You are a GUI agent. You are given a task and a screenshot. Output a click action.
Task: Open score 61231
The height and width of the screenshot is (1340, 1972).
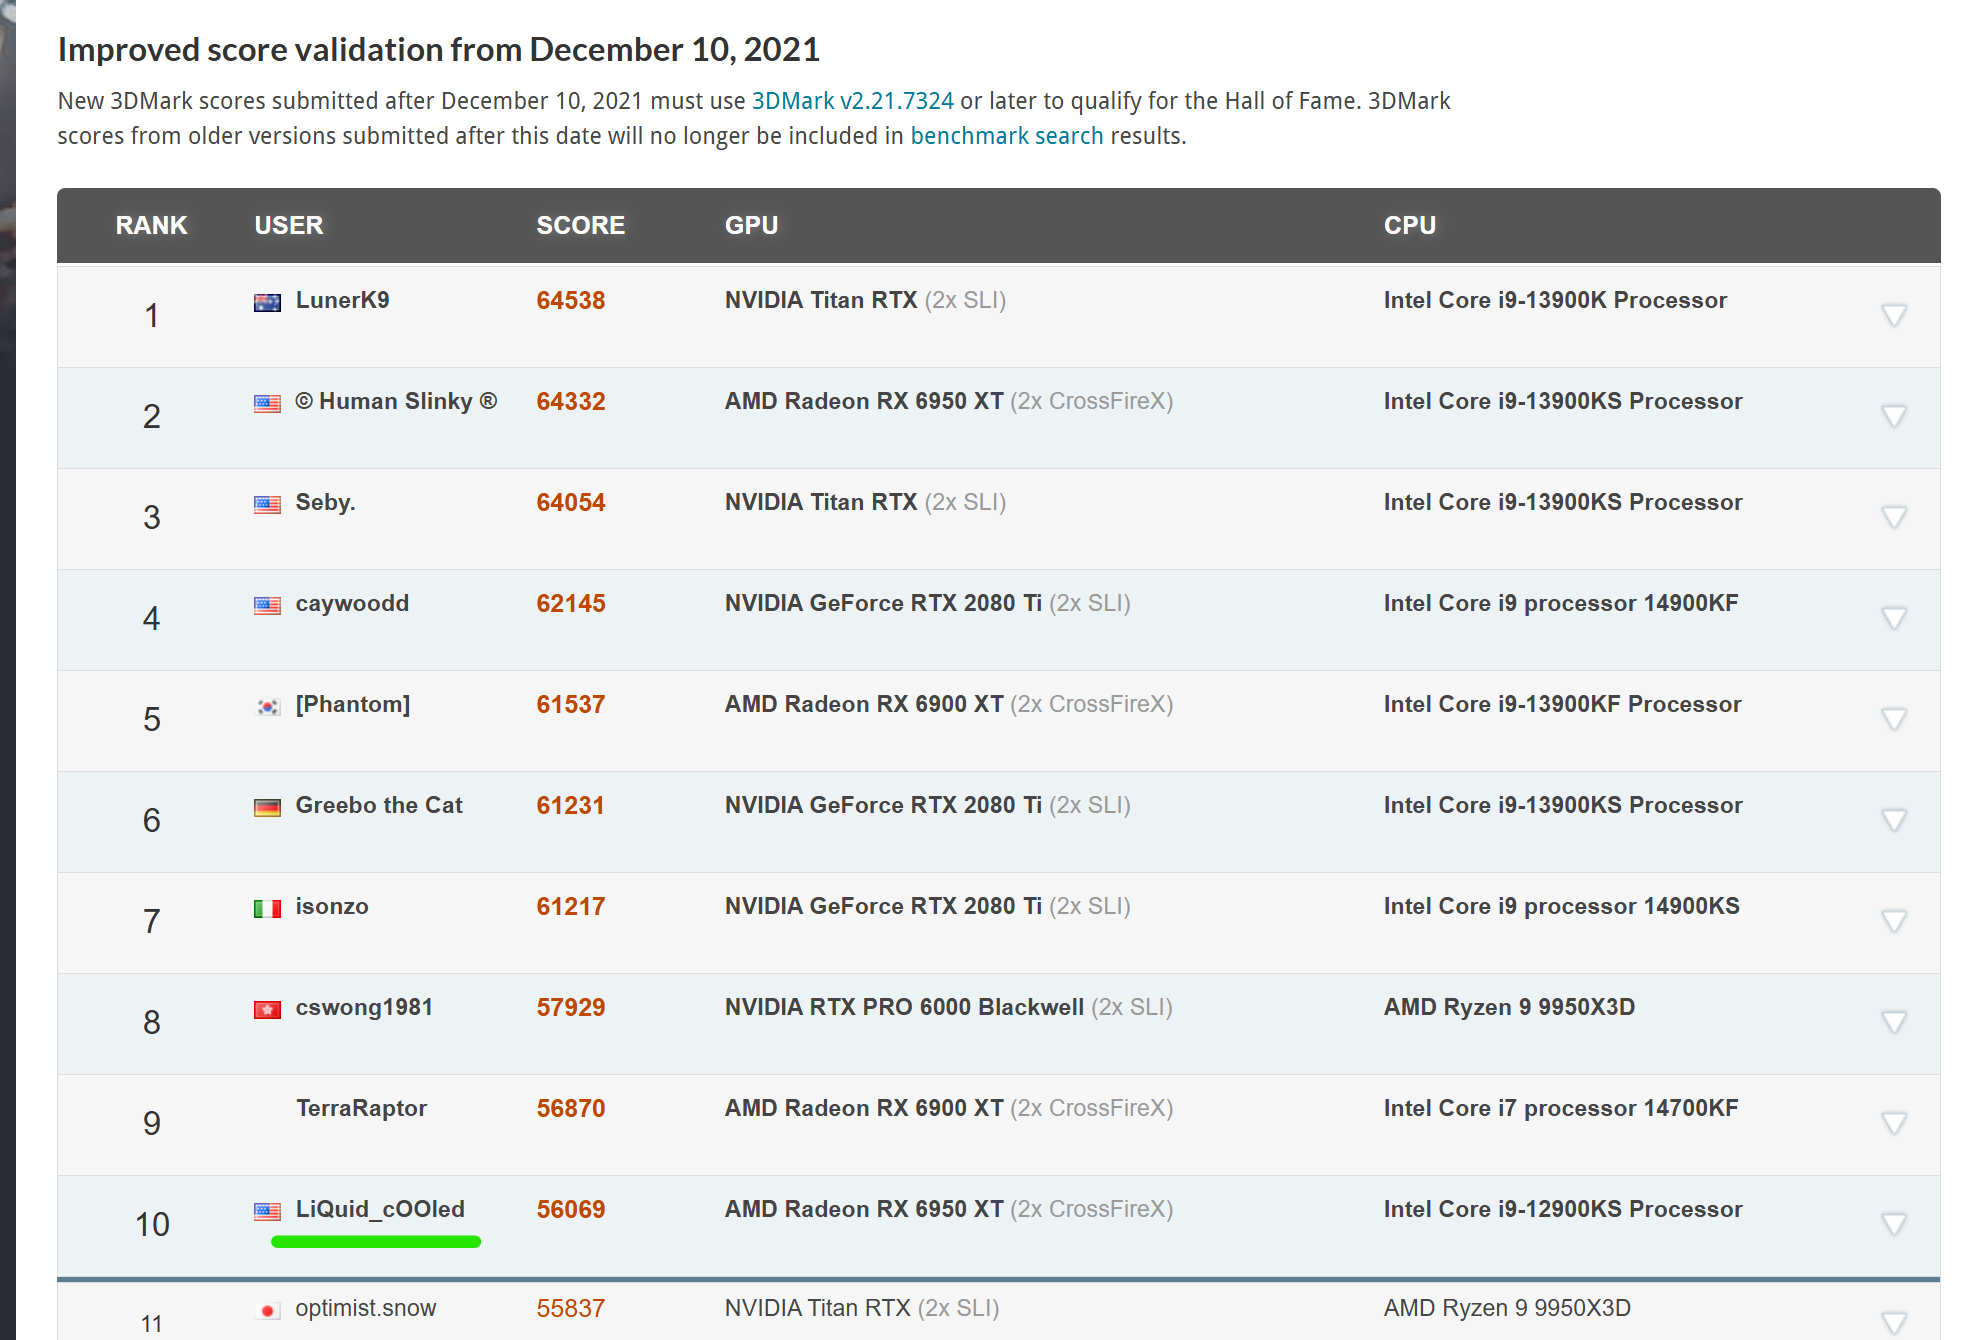coord(571,805)
